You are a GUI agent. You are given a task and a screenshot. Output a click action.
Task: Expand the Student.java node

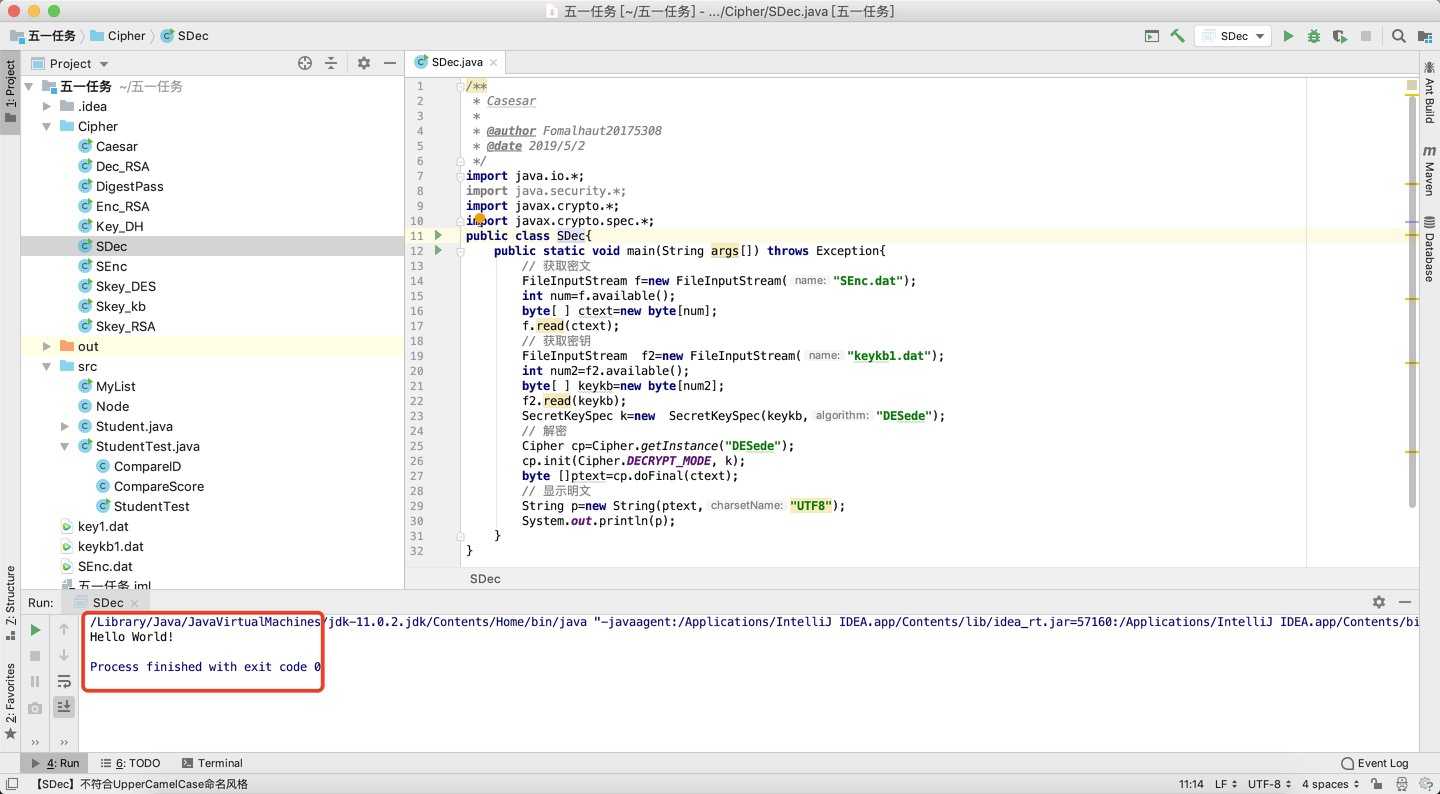click(64, 426)
